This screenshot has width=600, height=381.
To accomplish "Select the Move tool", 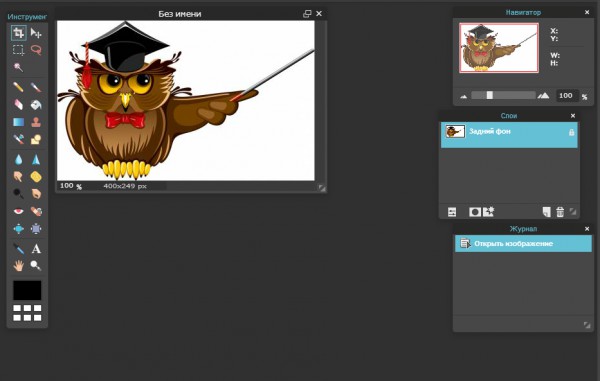I will [x=36, y=33].
